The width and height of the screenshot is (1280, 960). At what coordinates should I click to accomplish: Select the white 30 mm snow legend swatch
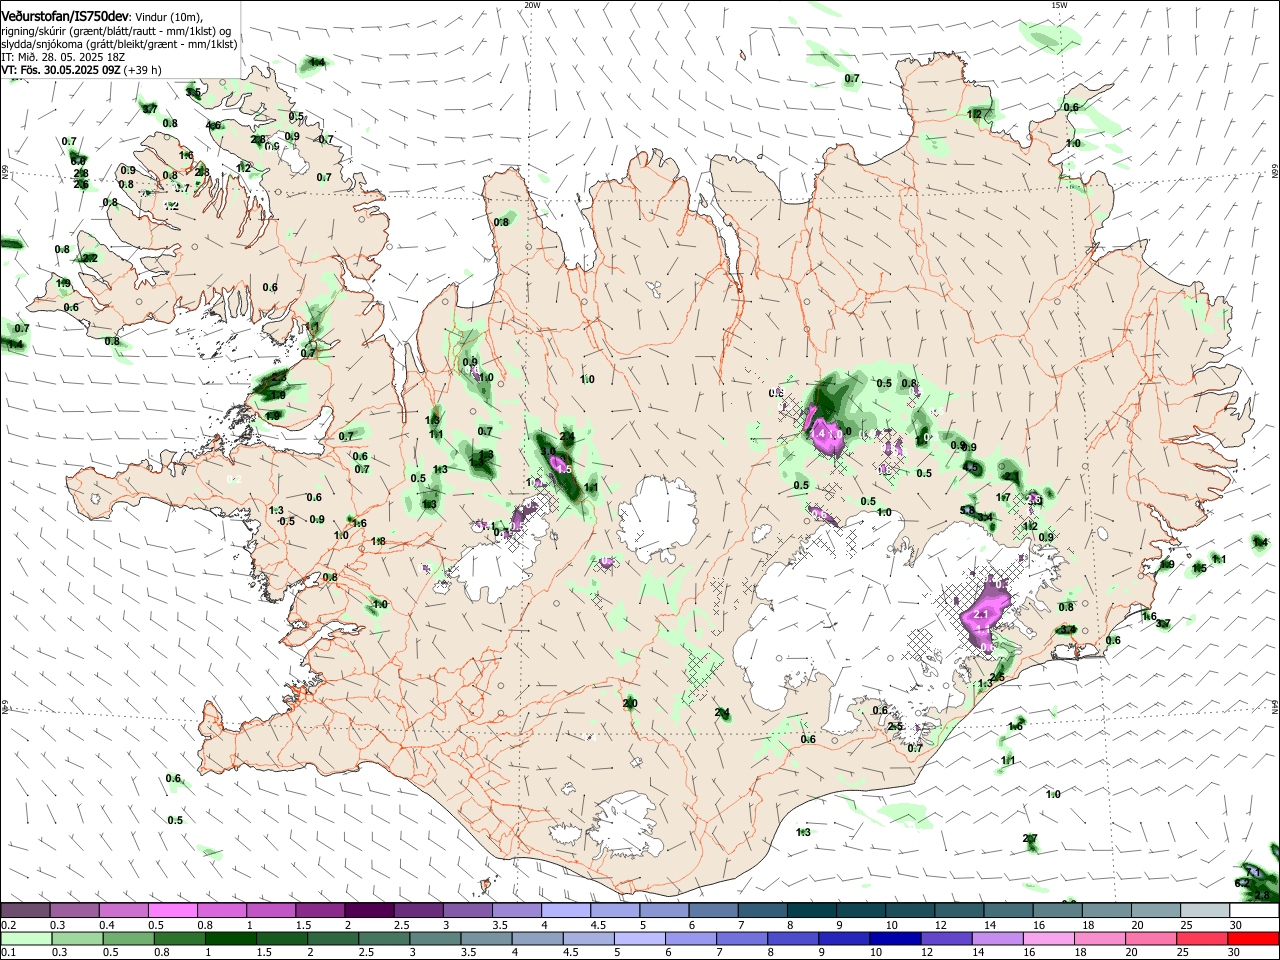coord(1254,911)
